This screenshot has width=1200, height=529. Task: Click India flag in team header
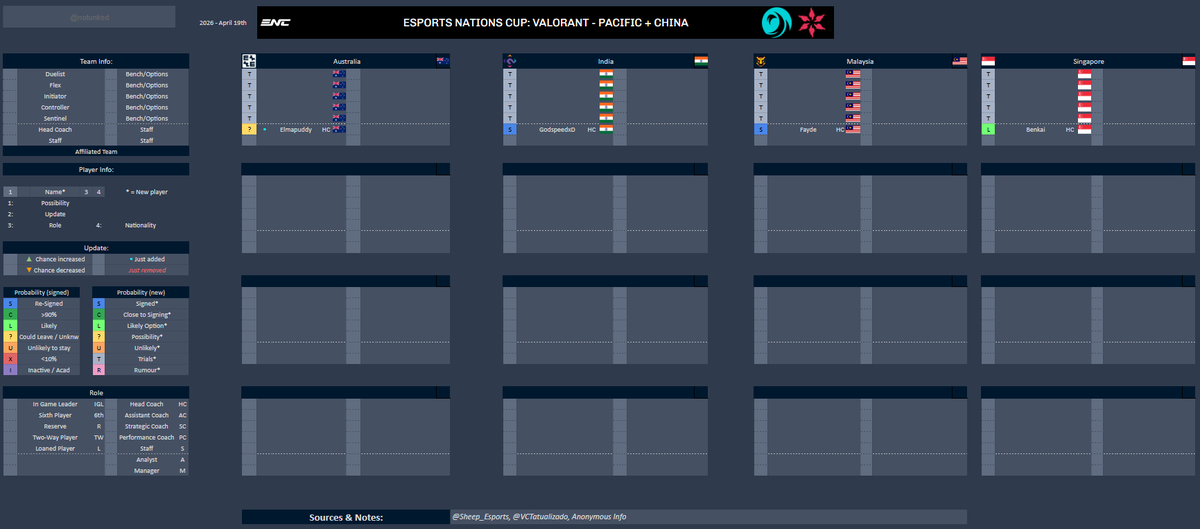(x=701, y=61)
